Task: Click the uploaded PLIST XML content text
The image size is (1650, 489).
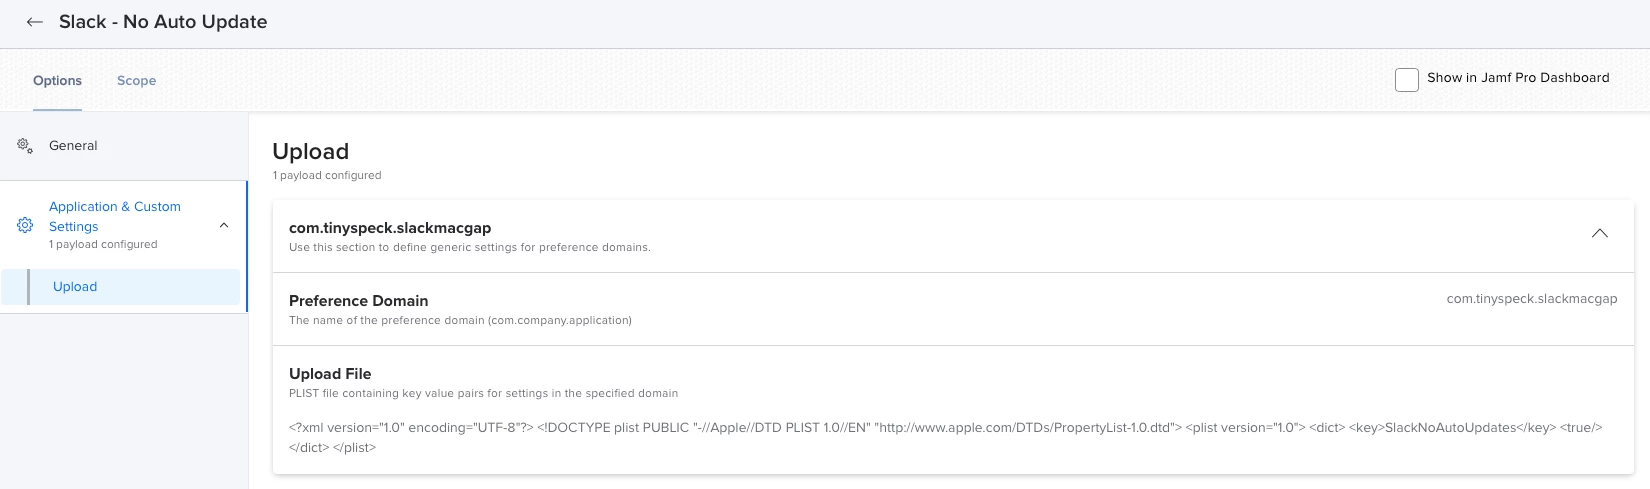Action: point(945,437)
